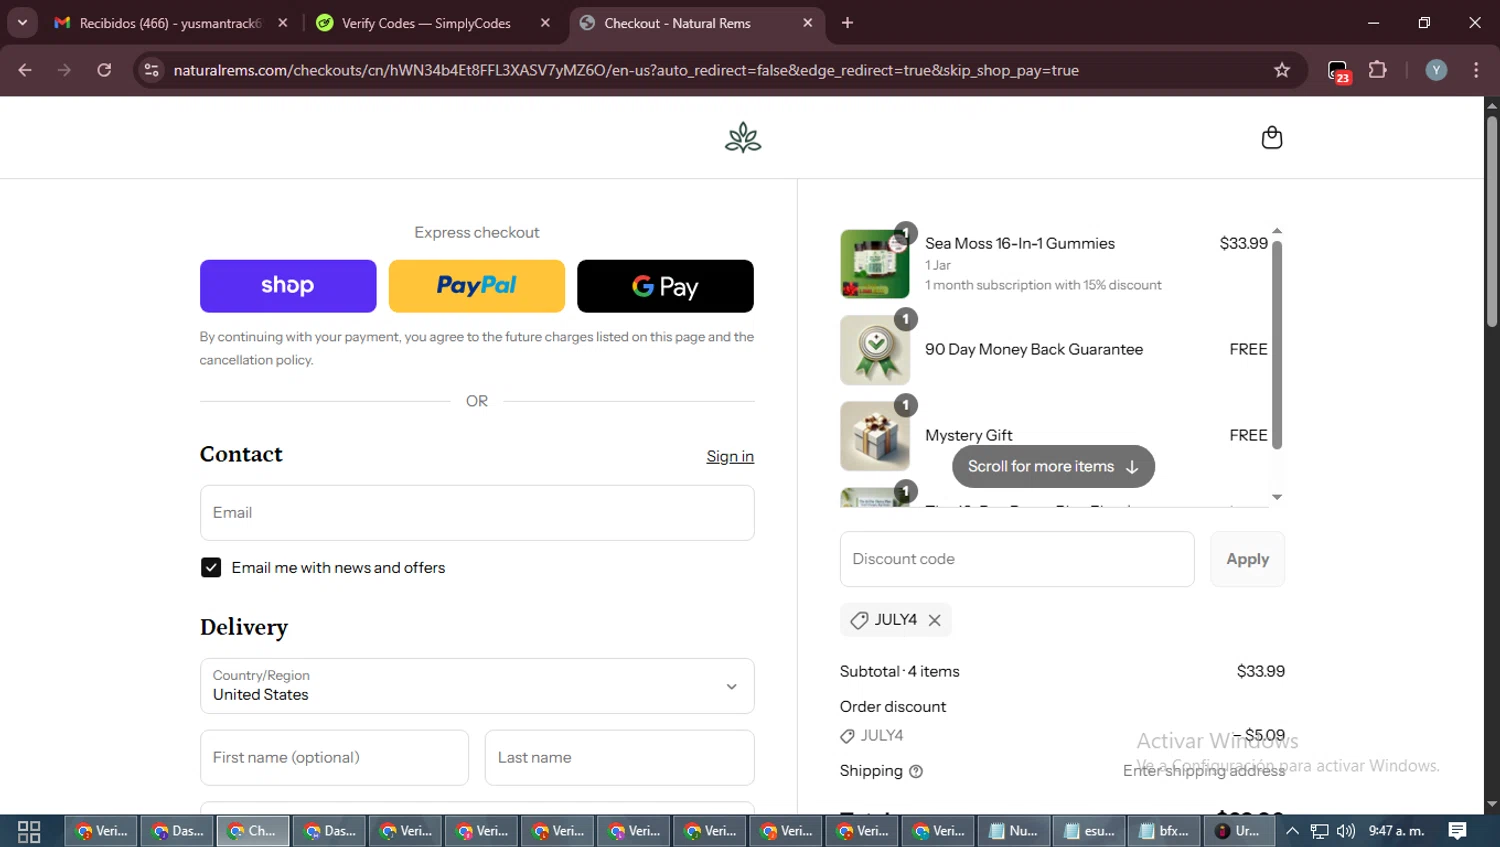
Task: Show hidden system tray icons
Action: pyautogui.click(x=1292, y=831)
